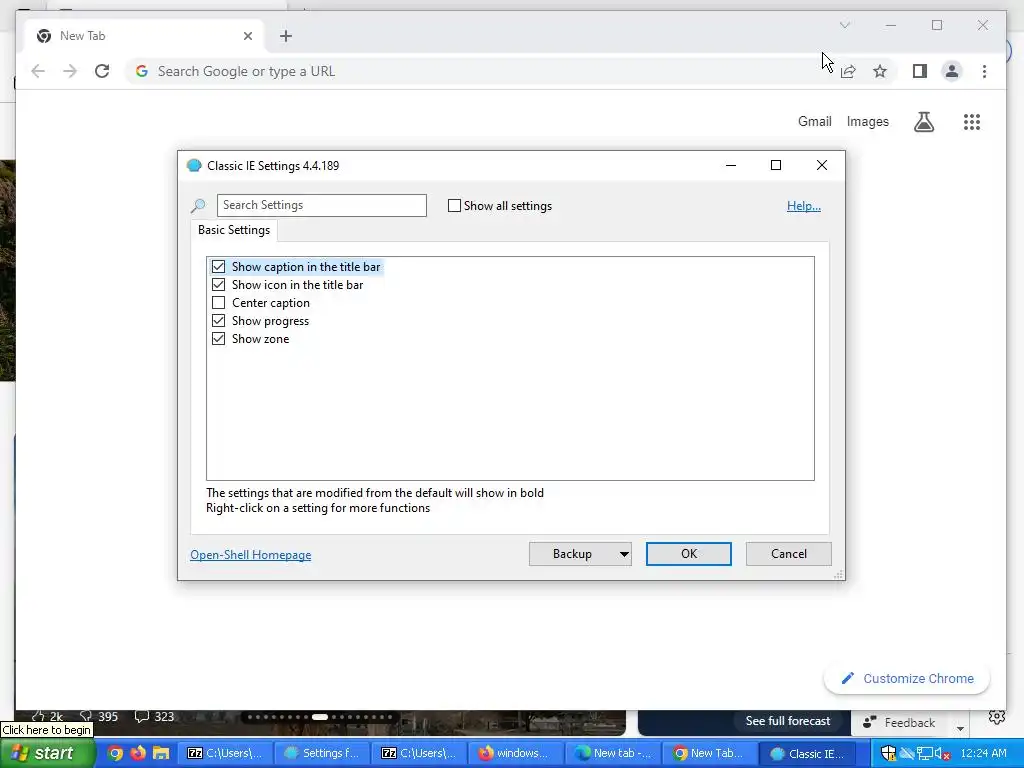
Task: Click See full forecast in background window
Action: click(788, 721)
